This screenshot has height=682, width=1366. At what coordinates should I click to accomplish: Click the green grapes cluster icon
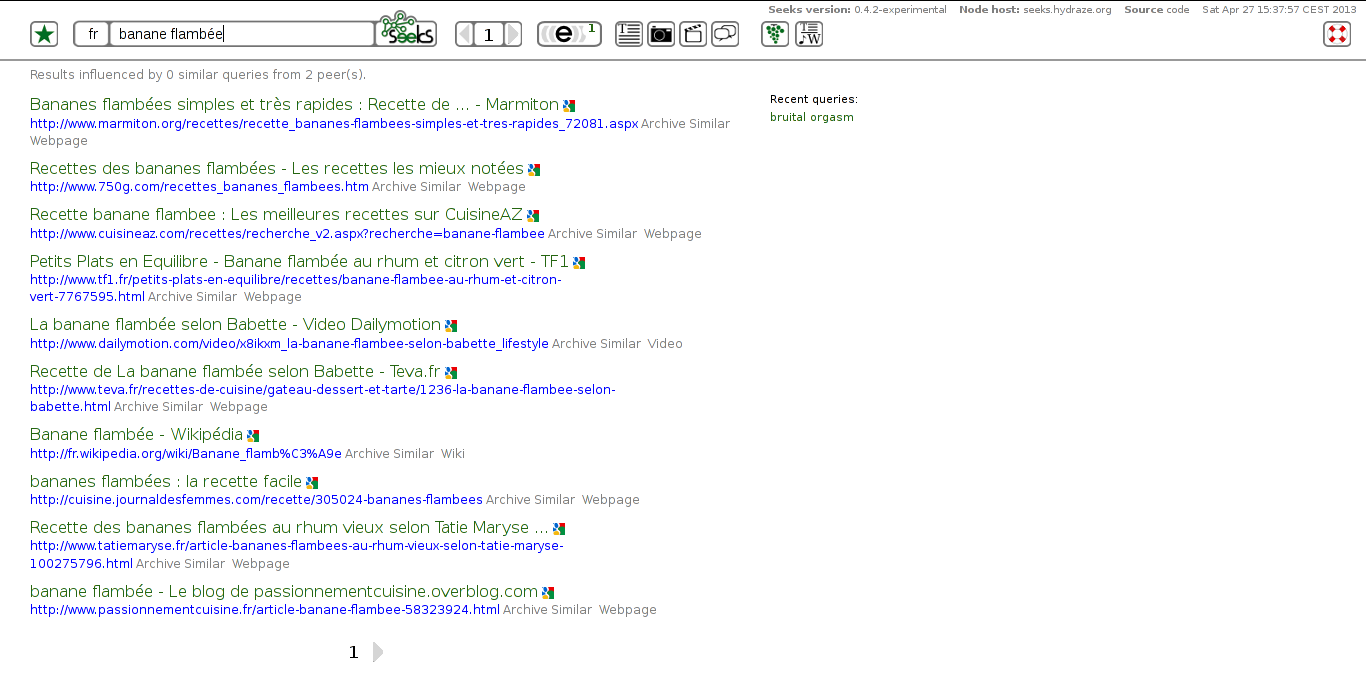775,34
